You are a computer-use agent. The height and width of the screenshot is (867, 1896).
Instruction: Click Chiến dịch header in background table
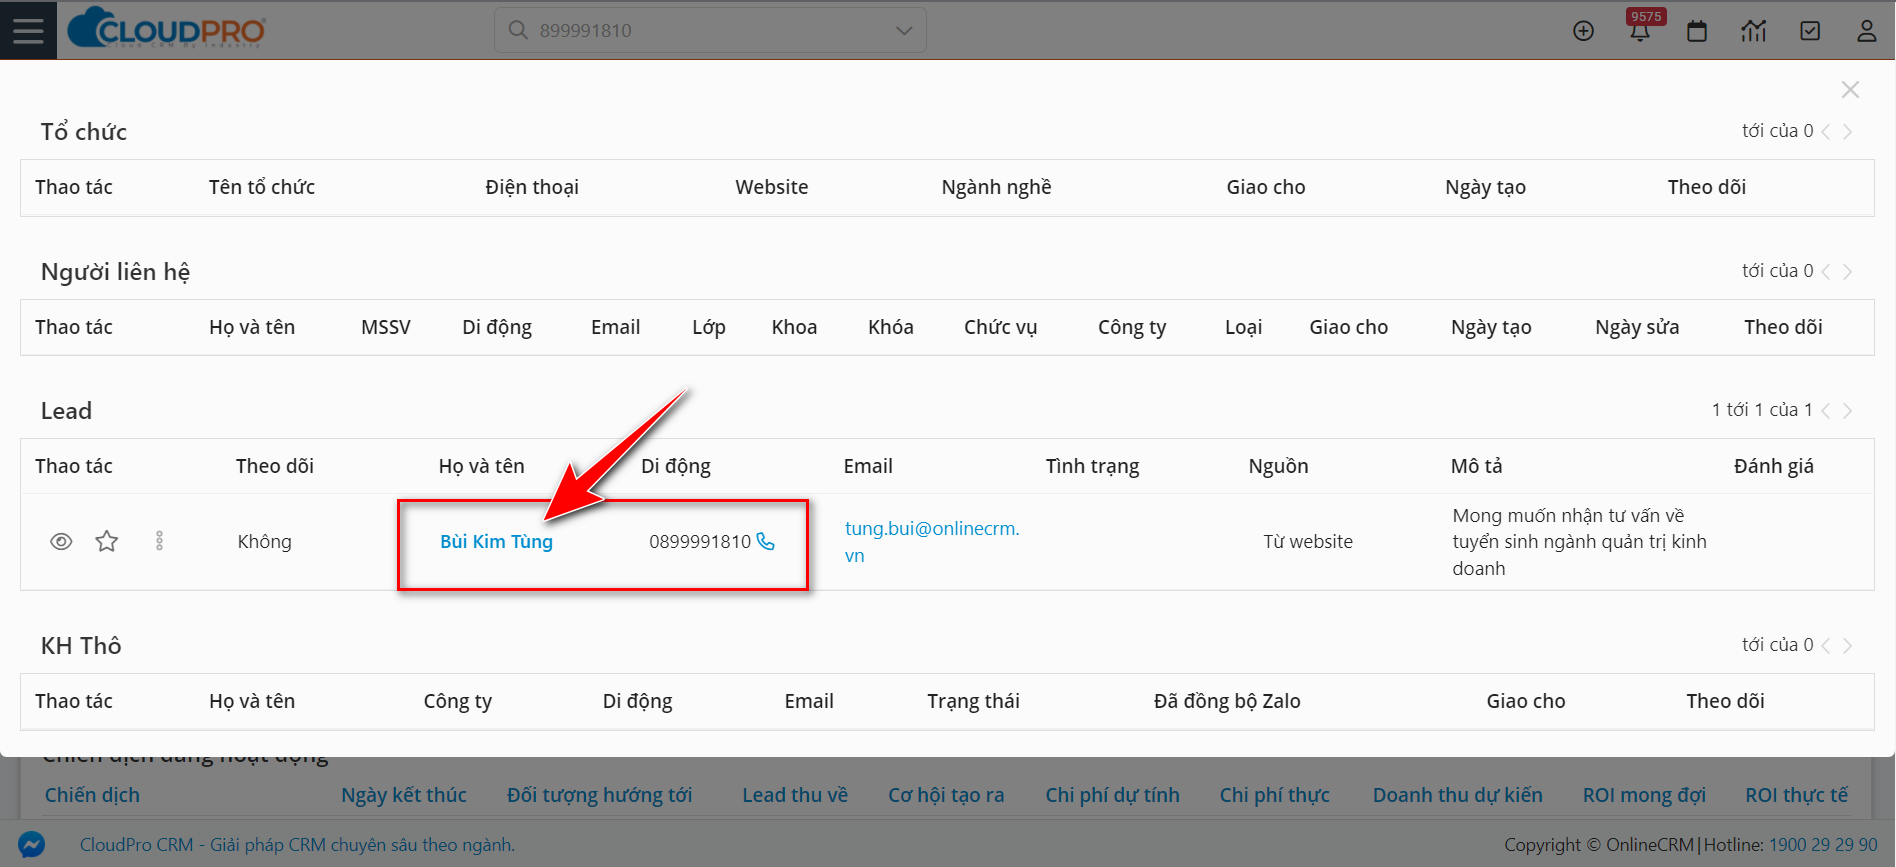tap(92, 795)
